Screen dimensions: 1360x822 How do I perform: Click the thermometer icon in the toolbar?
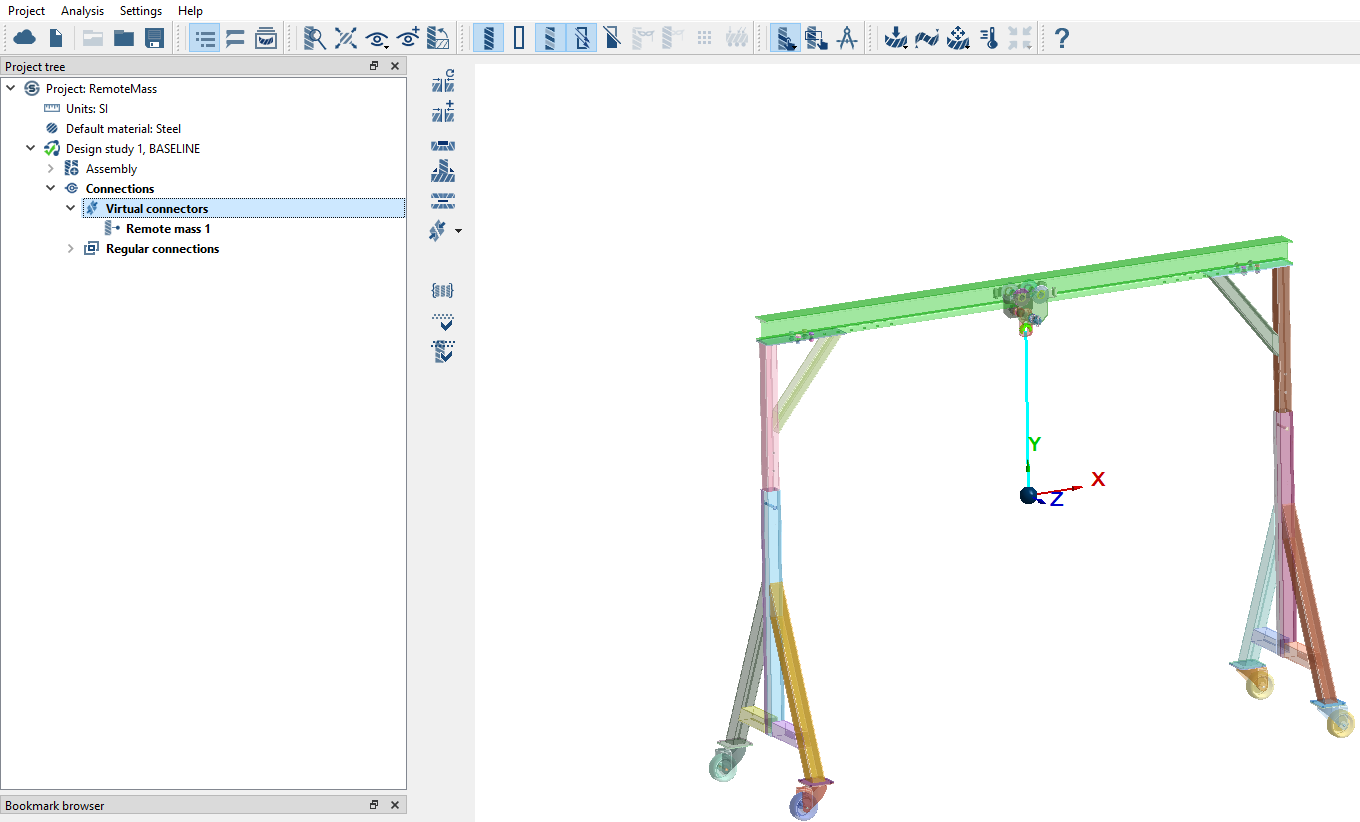coord(989,38)
